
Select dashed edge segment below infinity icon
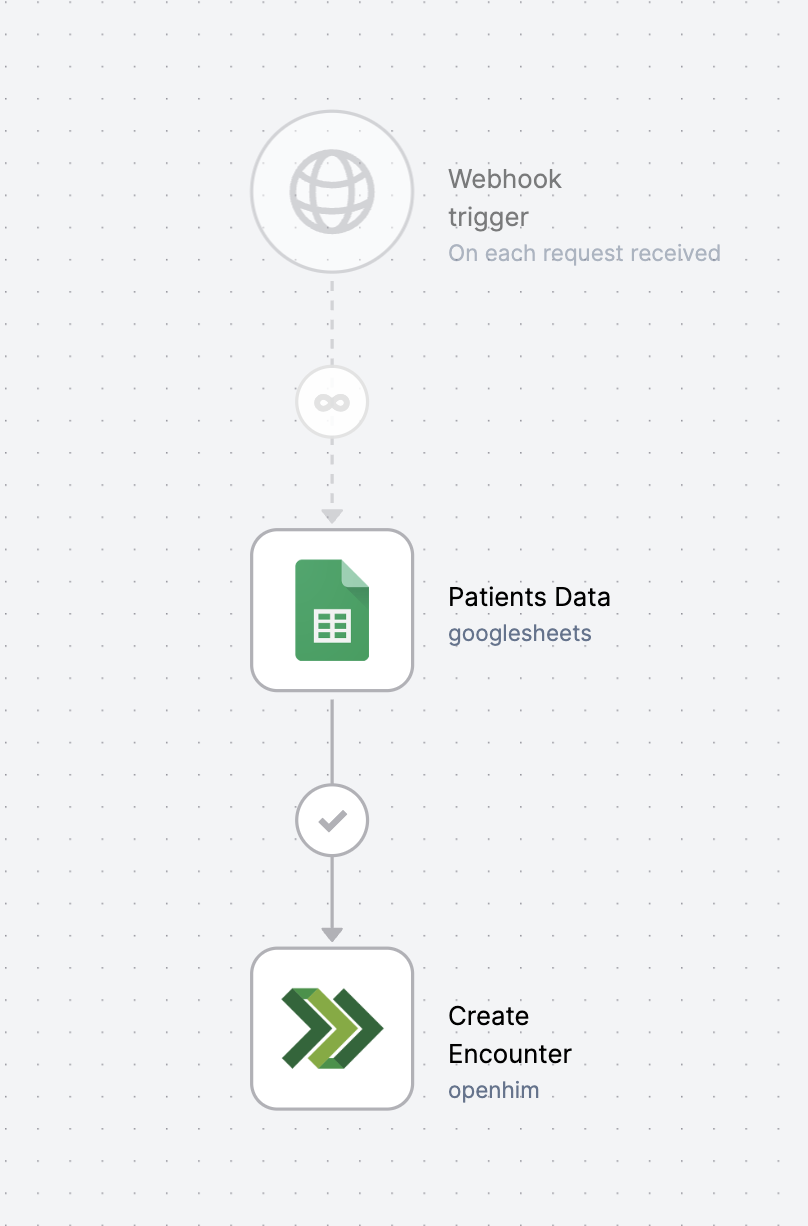tap(332, 474)
